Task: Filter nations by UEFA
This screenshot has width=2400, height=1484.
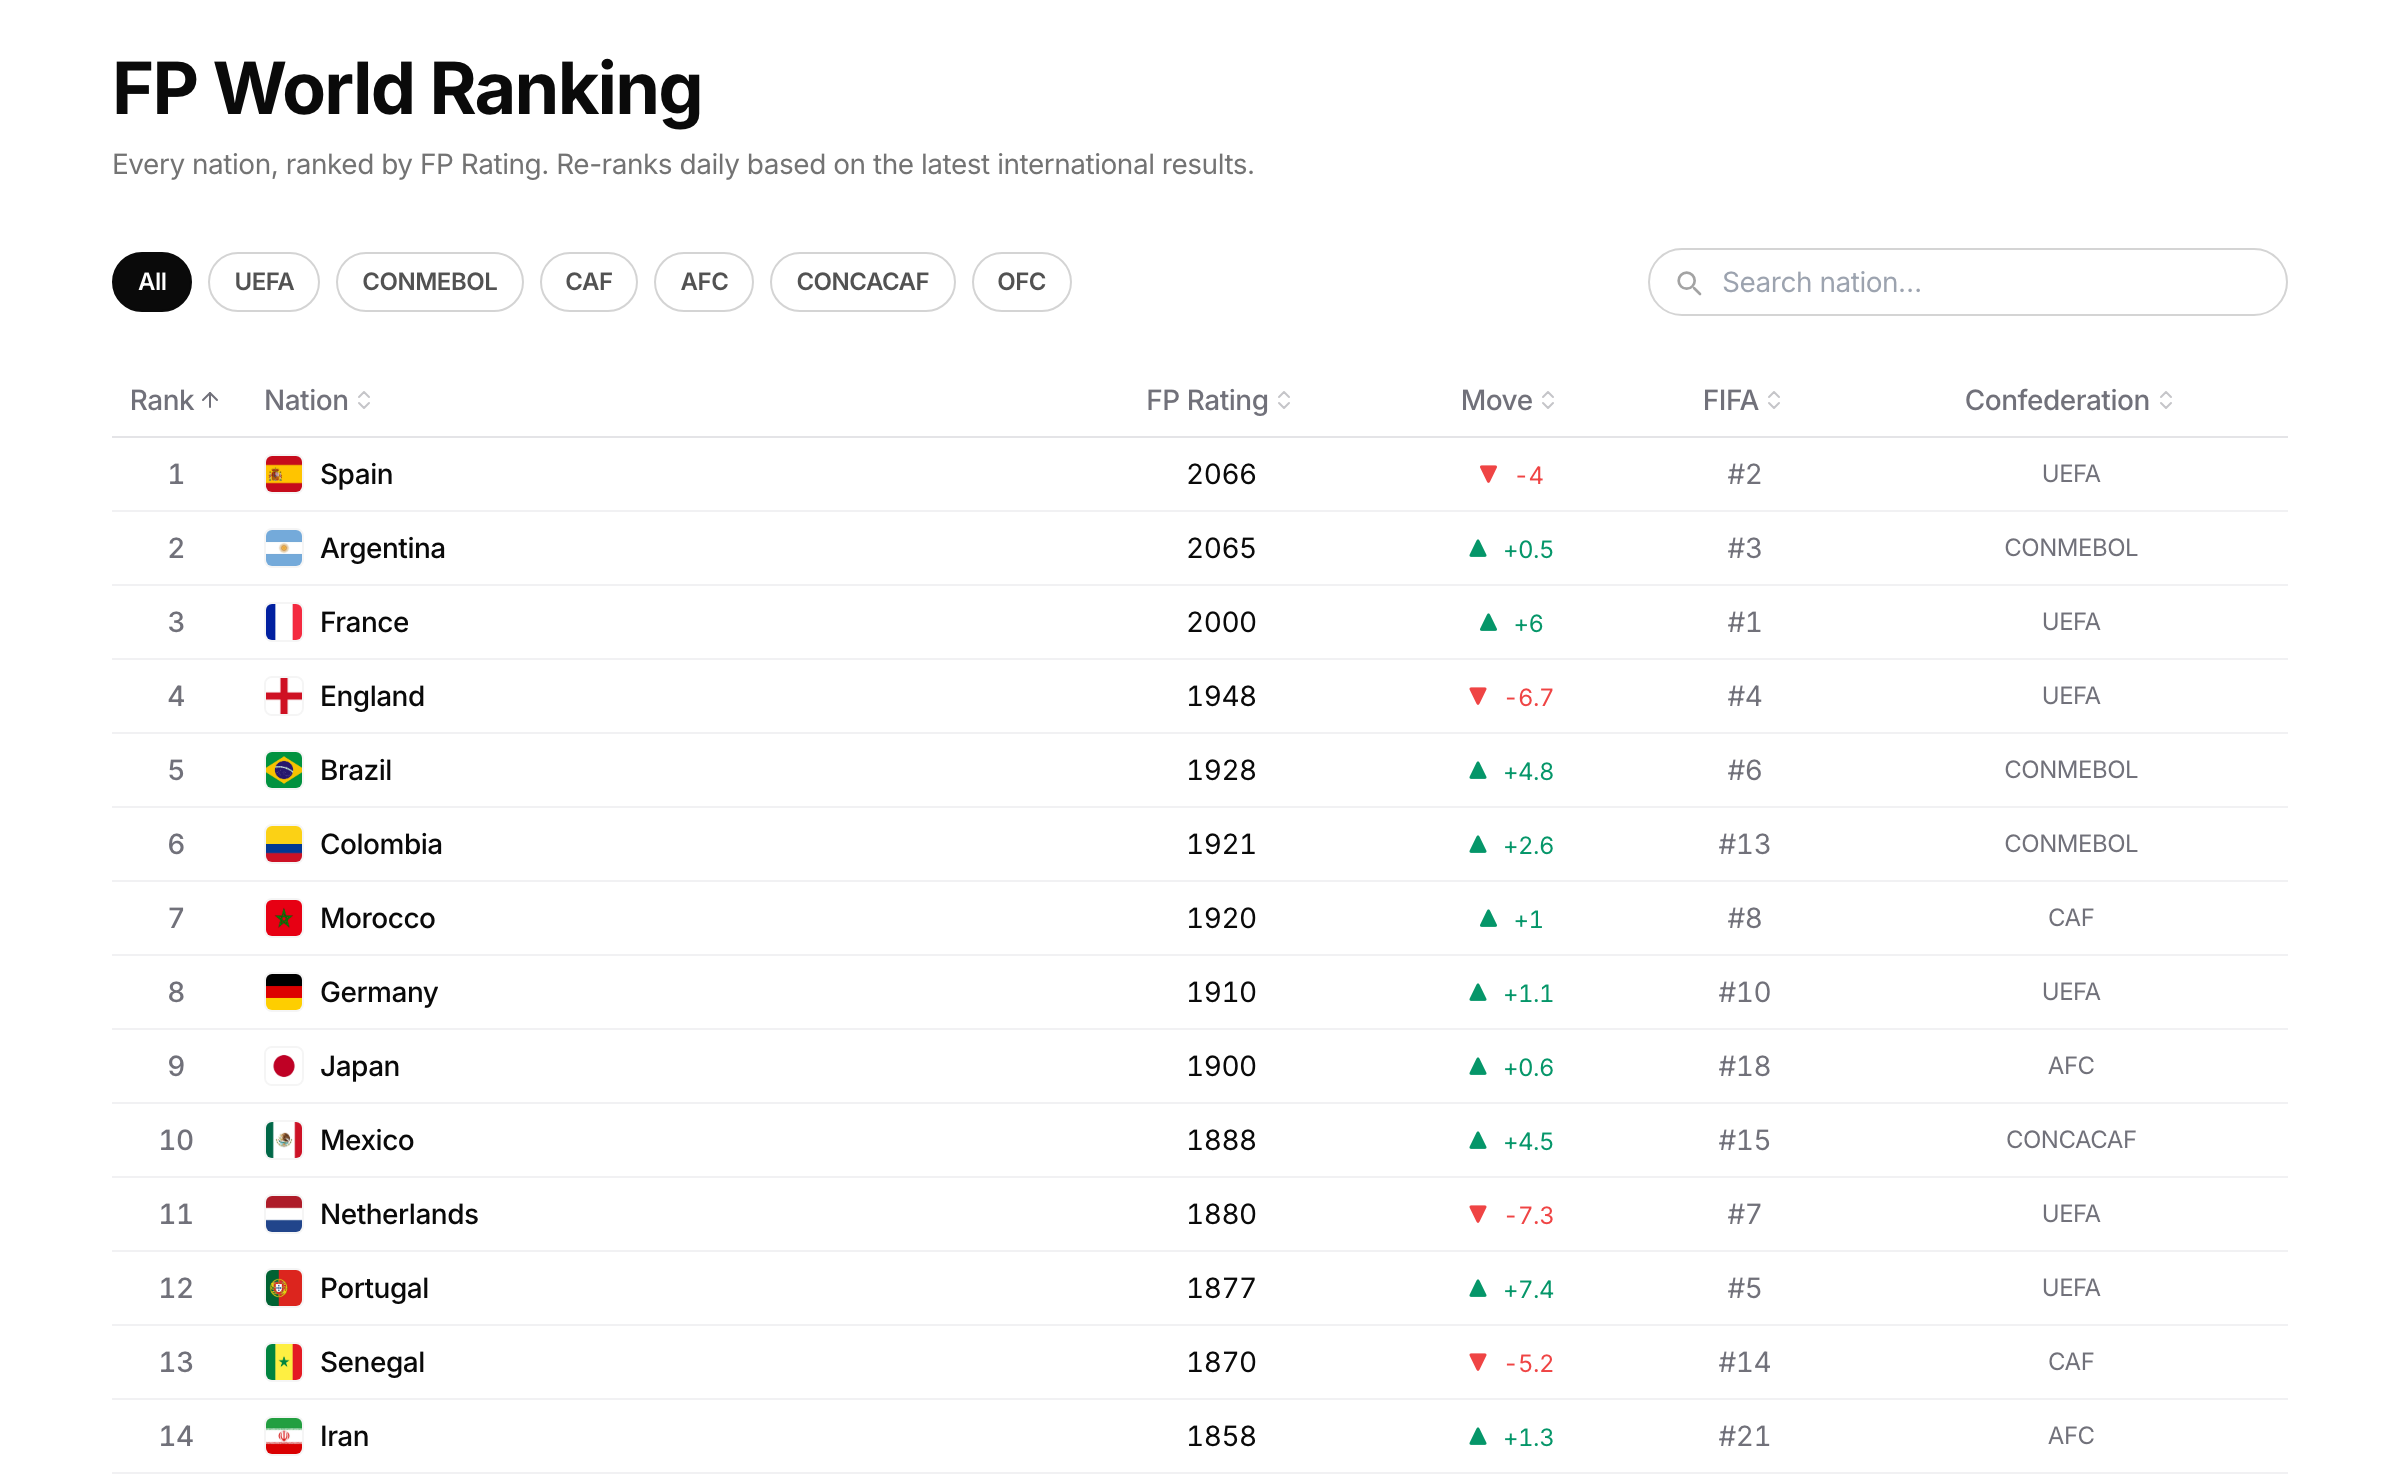Action: coord(264,282)
